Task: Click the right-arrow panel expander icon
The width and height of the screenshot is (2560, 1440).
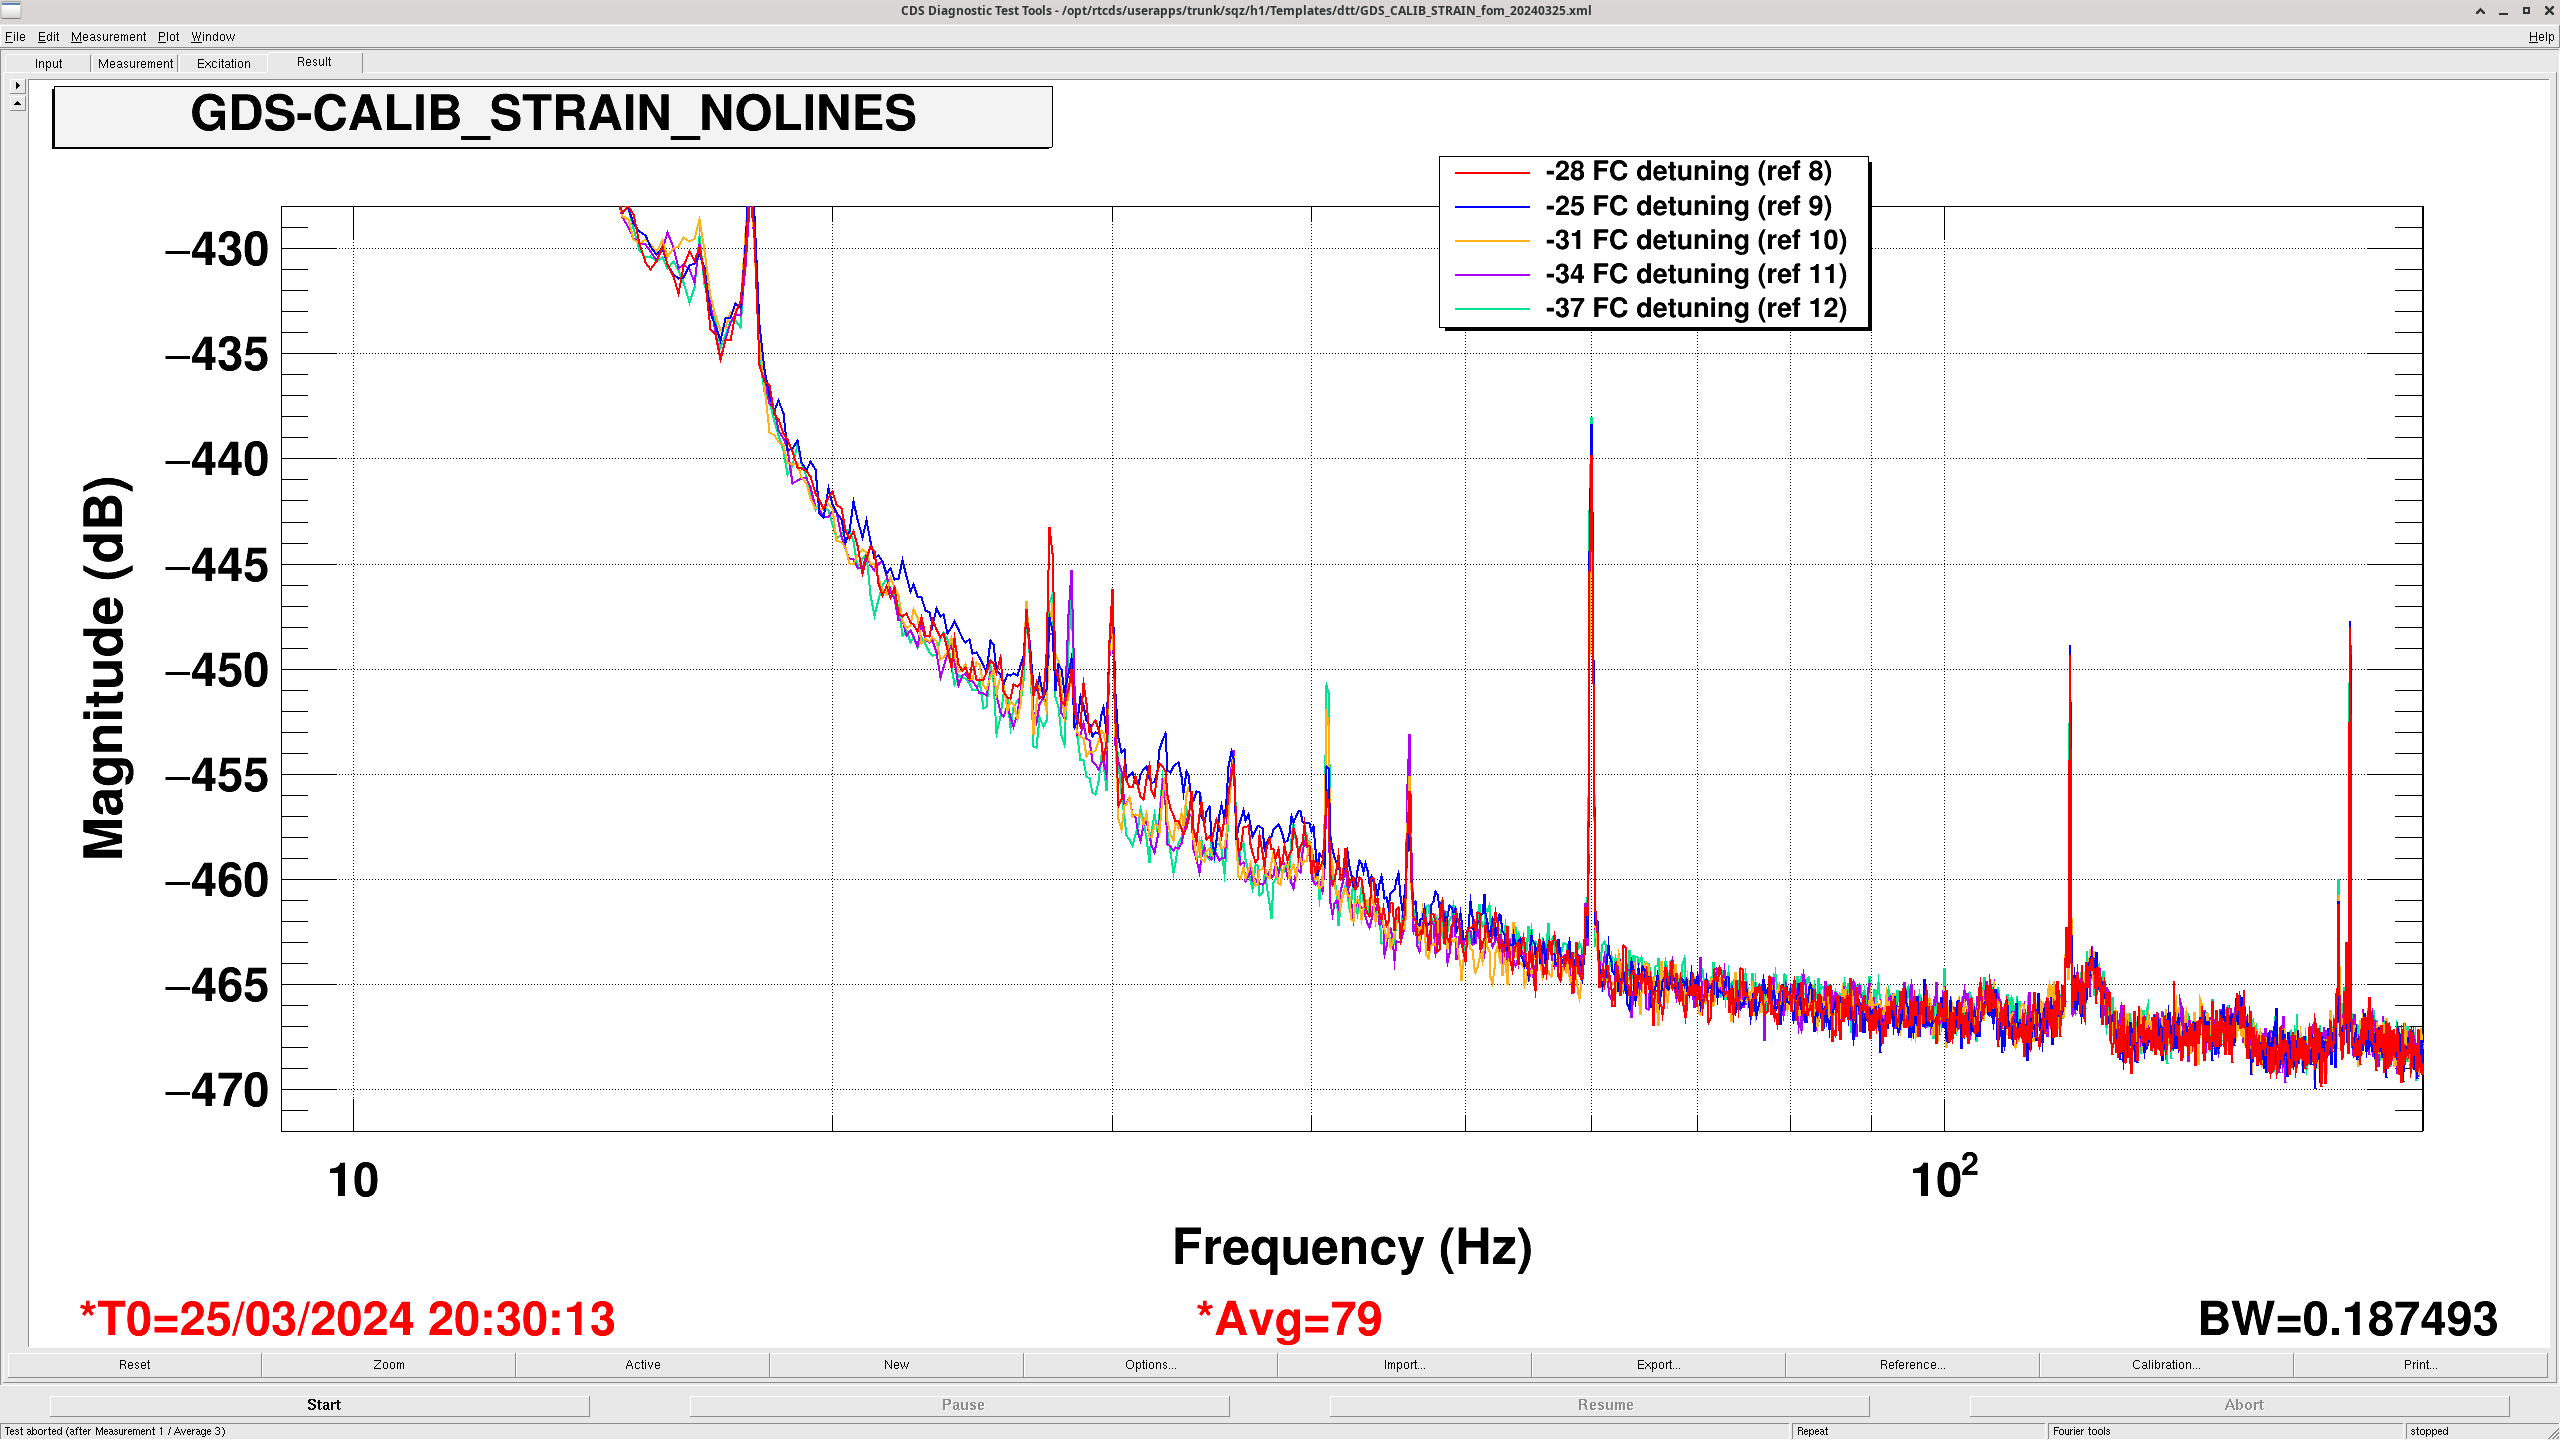Action: coord(17,86)
